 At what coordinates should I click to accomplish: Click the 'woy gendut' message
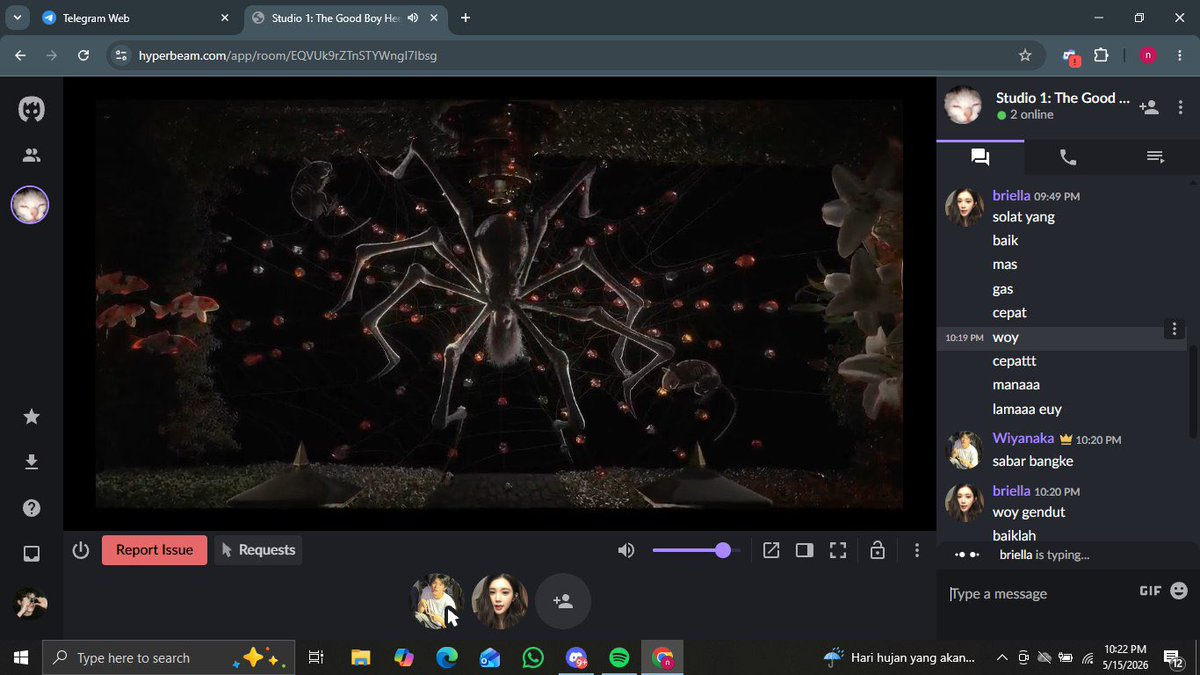(1029, 512)
